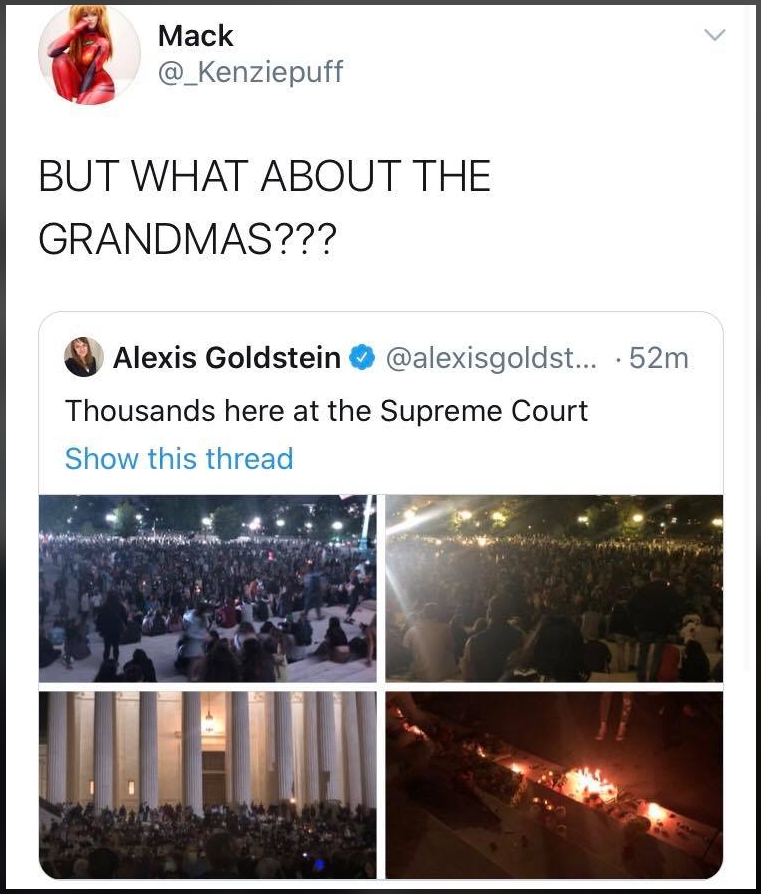Click the hanging lantern in columns photo
Viewport: 761px width, 894px height.
pyautogui.click(x=209, y=720)
